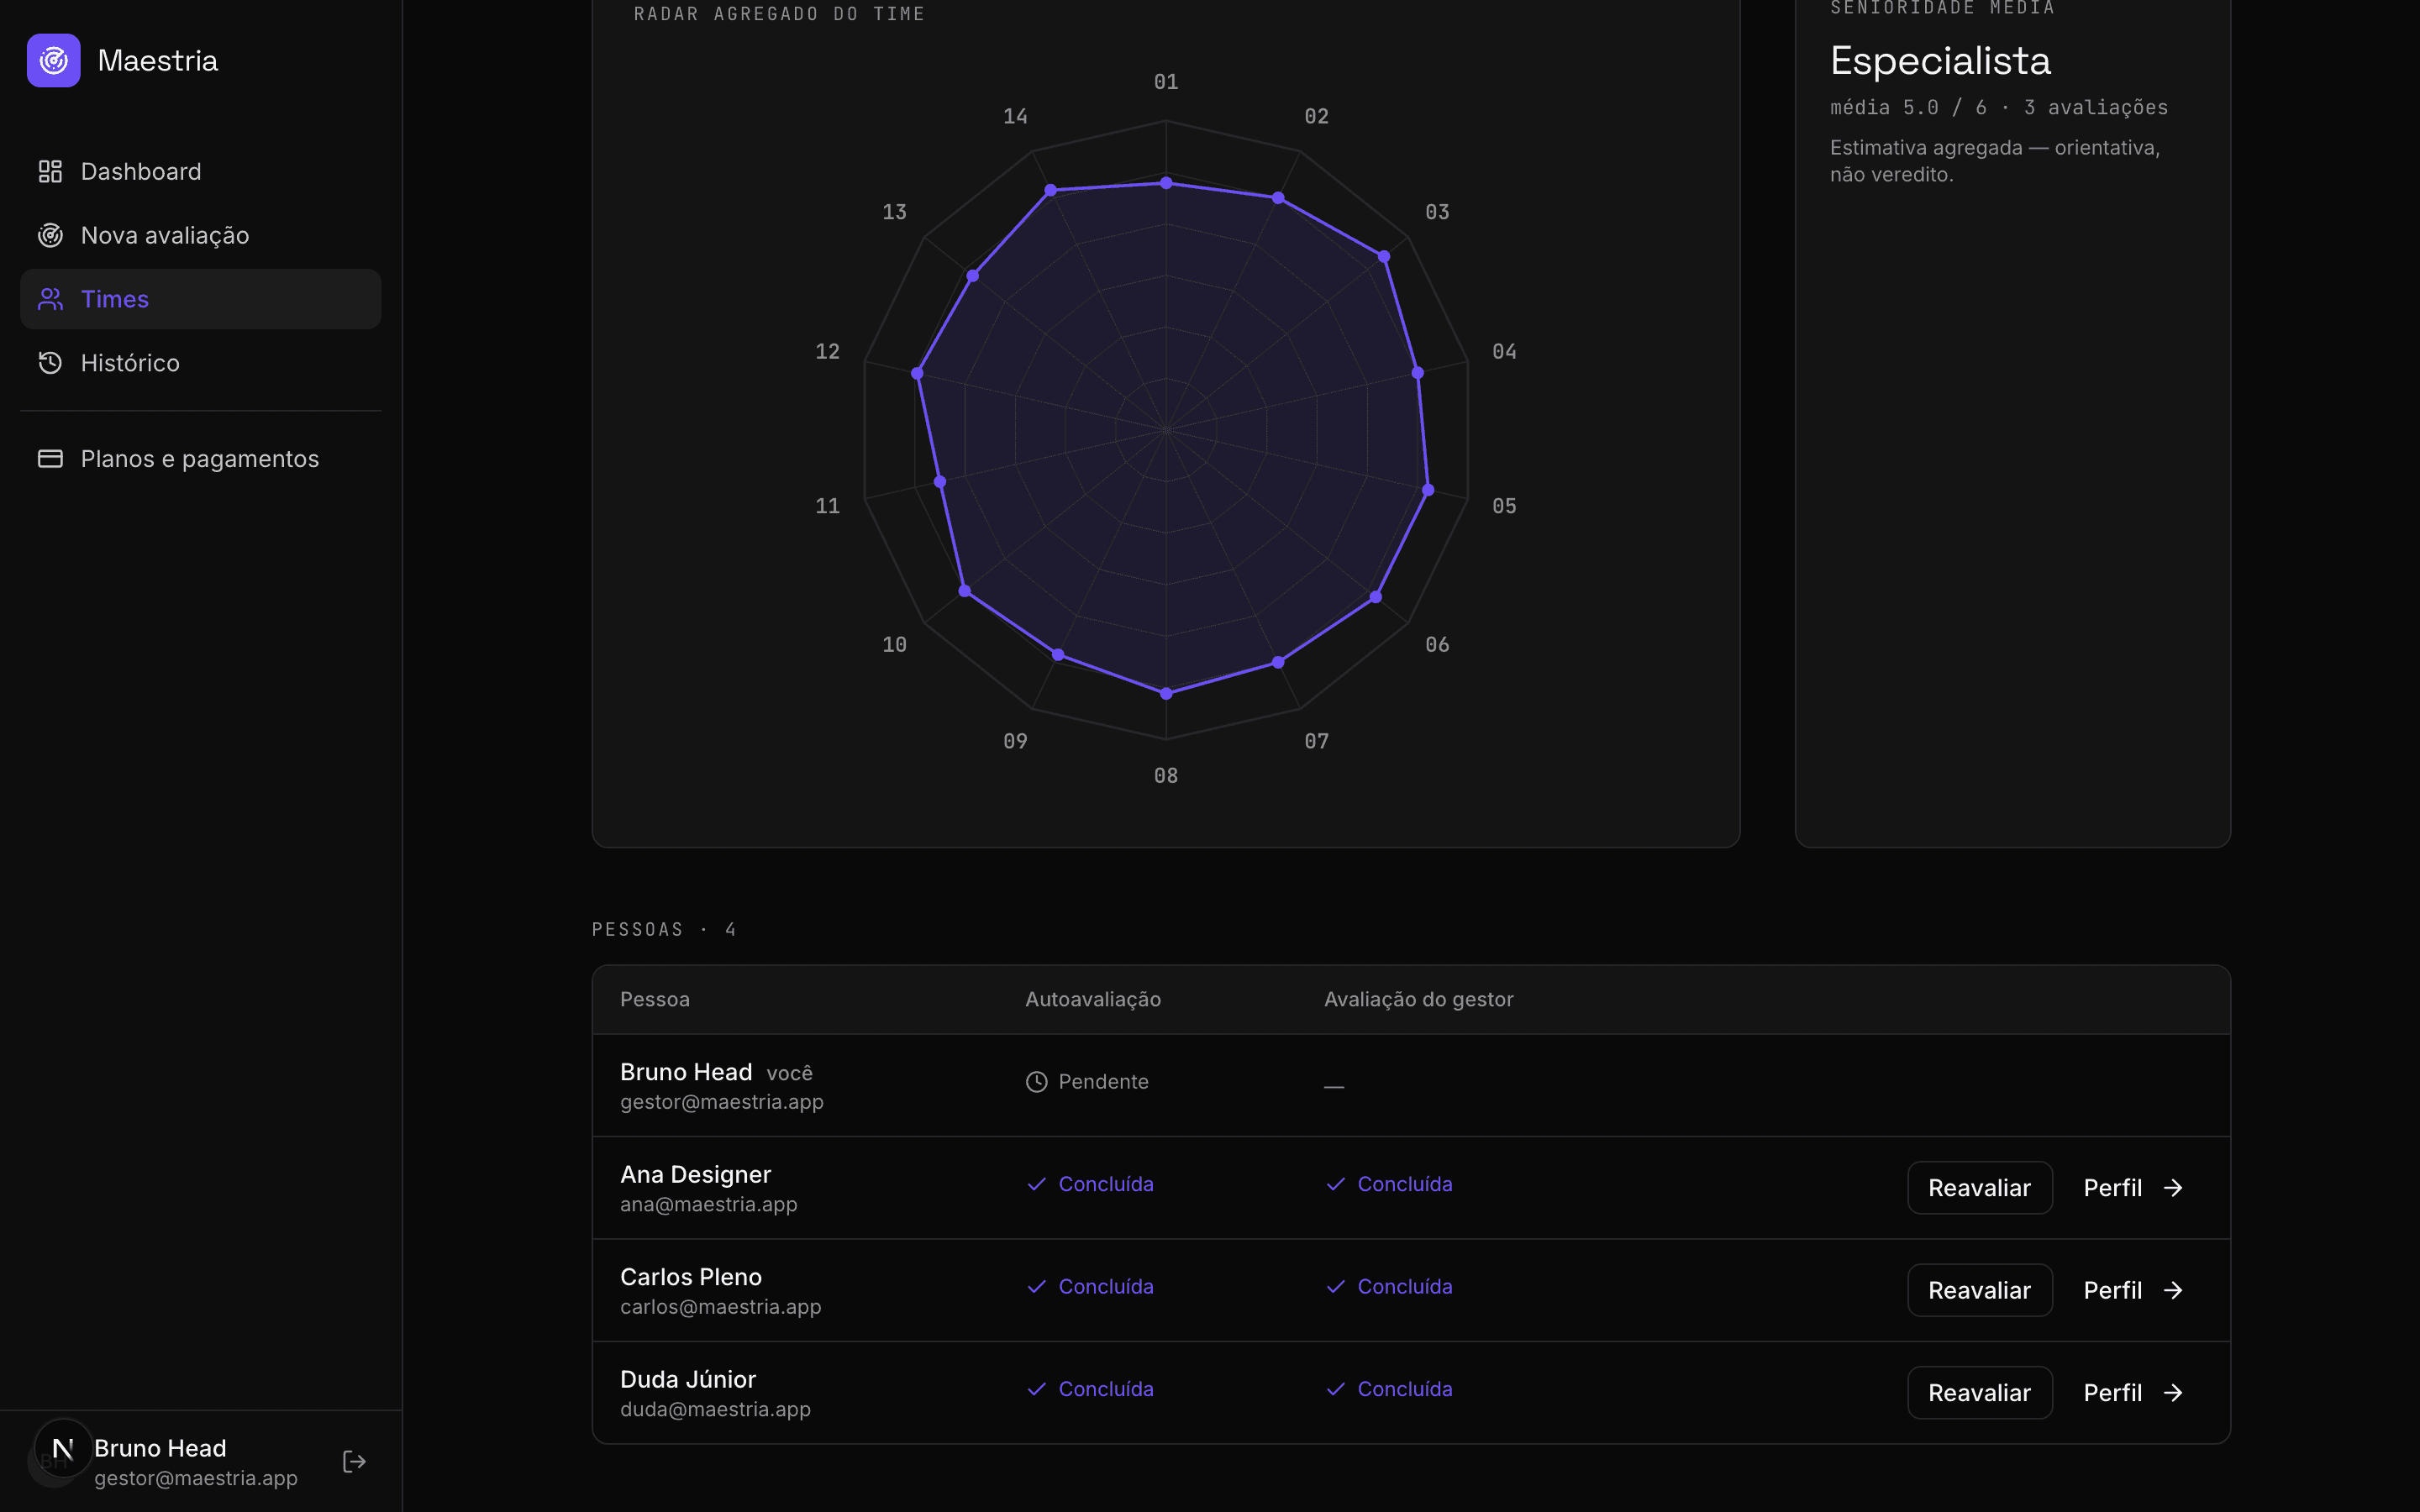This screenshot has width=2420, height=1512.
Task: Click the radar data point on axis 12
Action: coord(917,373)
